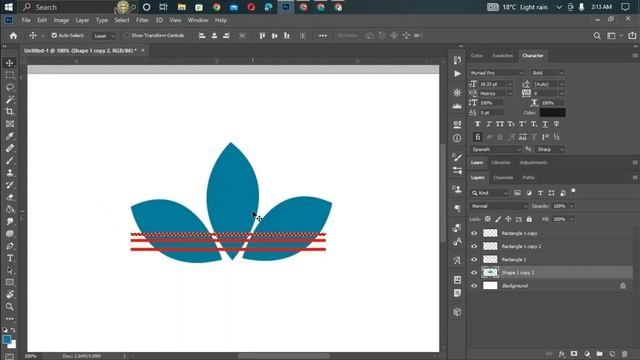
Task: Open the File menu
Action: (x=26, y=20)
